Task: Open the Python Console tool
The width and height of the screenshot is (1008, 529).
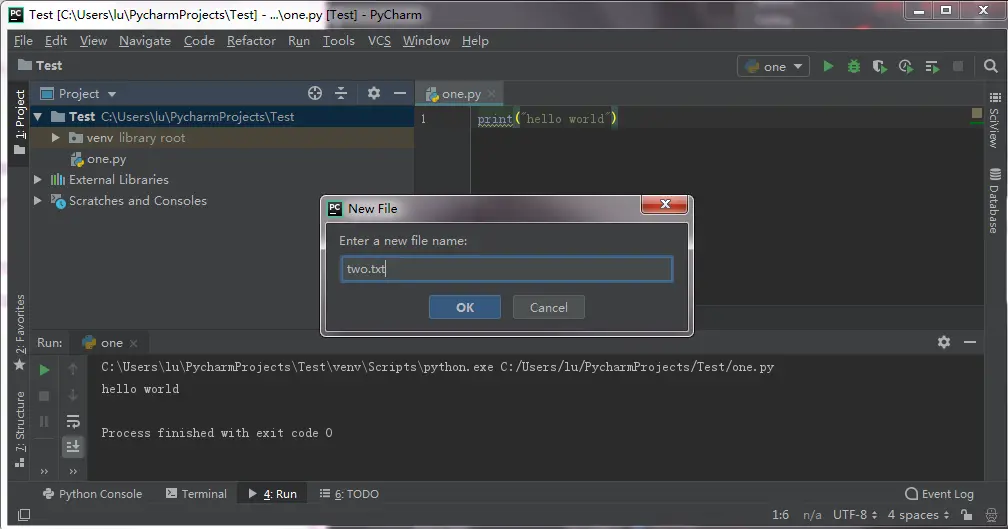Action: (92, 494)
